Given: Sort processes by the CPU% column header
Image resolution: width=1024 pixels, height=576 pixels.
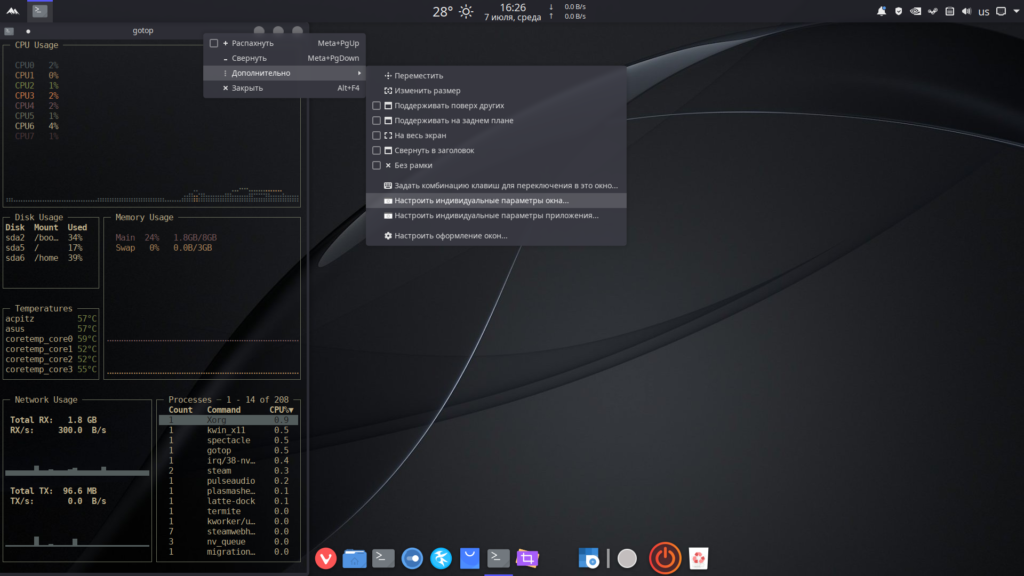Looking at the screenshot, I should click(x=281, y=410).
